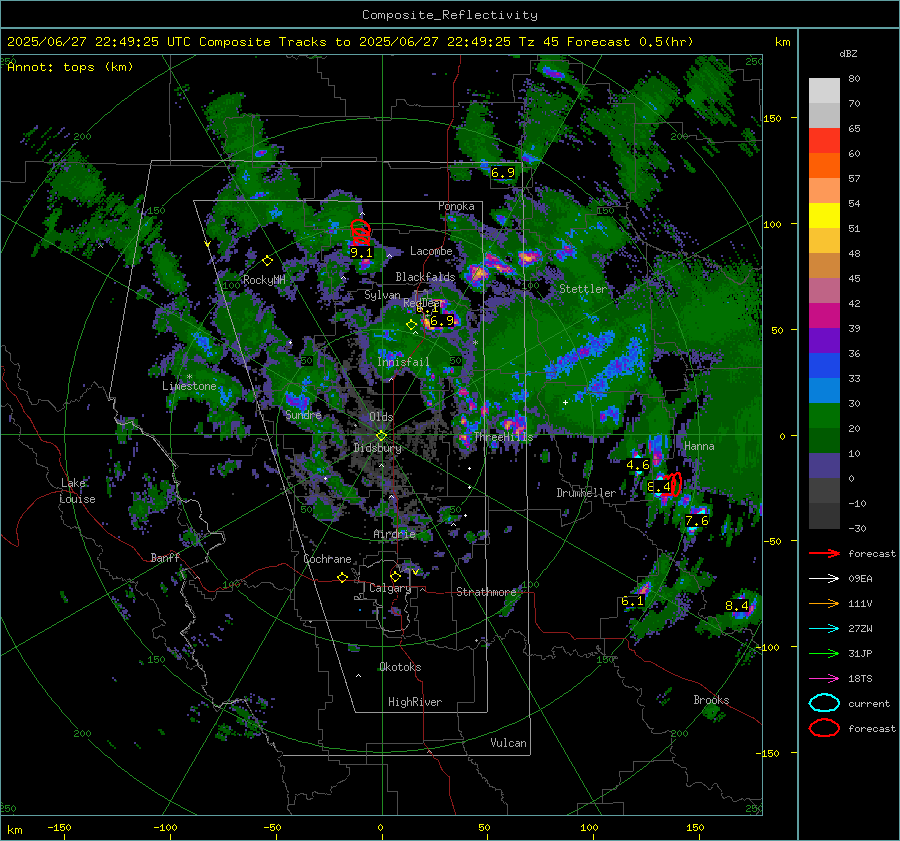Click the ThreeHills town label
The image size is (900, 841).
(x=503, y=437)
